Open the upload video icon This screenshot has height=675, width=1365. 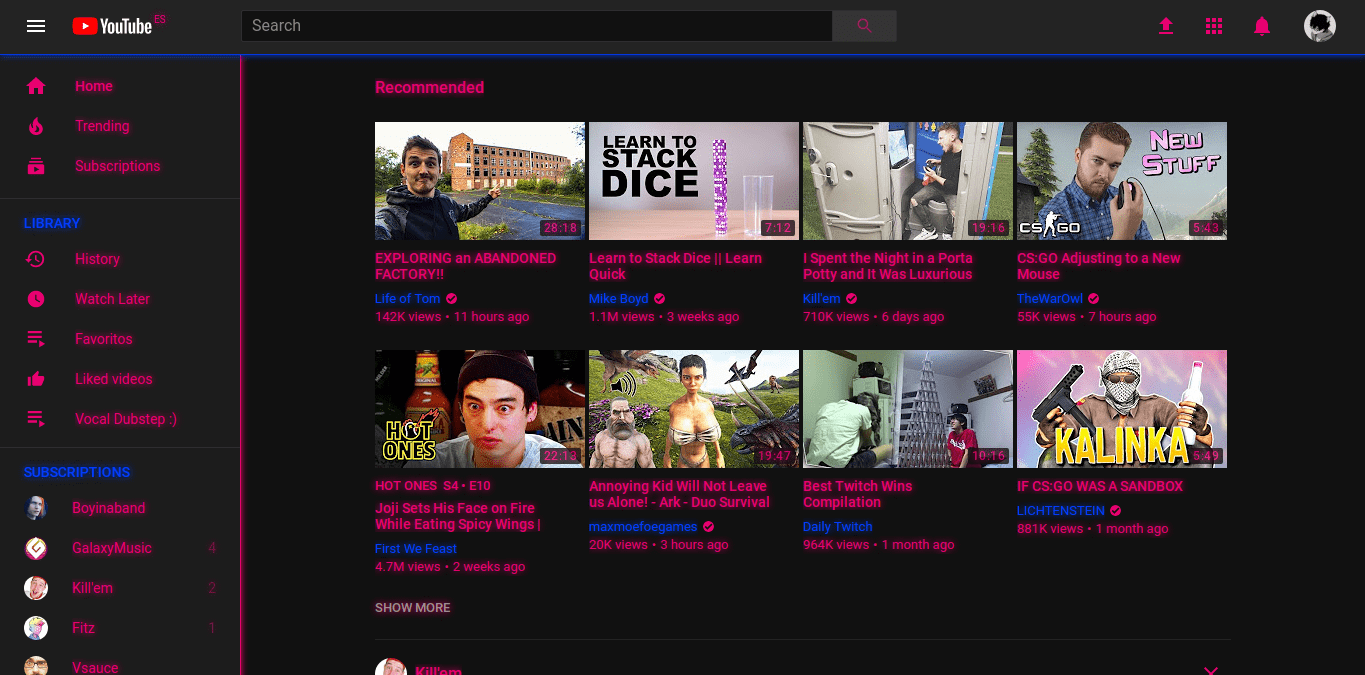pos(1166,26)
